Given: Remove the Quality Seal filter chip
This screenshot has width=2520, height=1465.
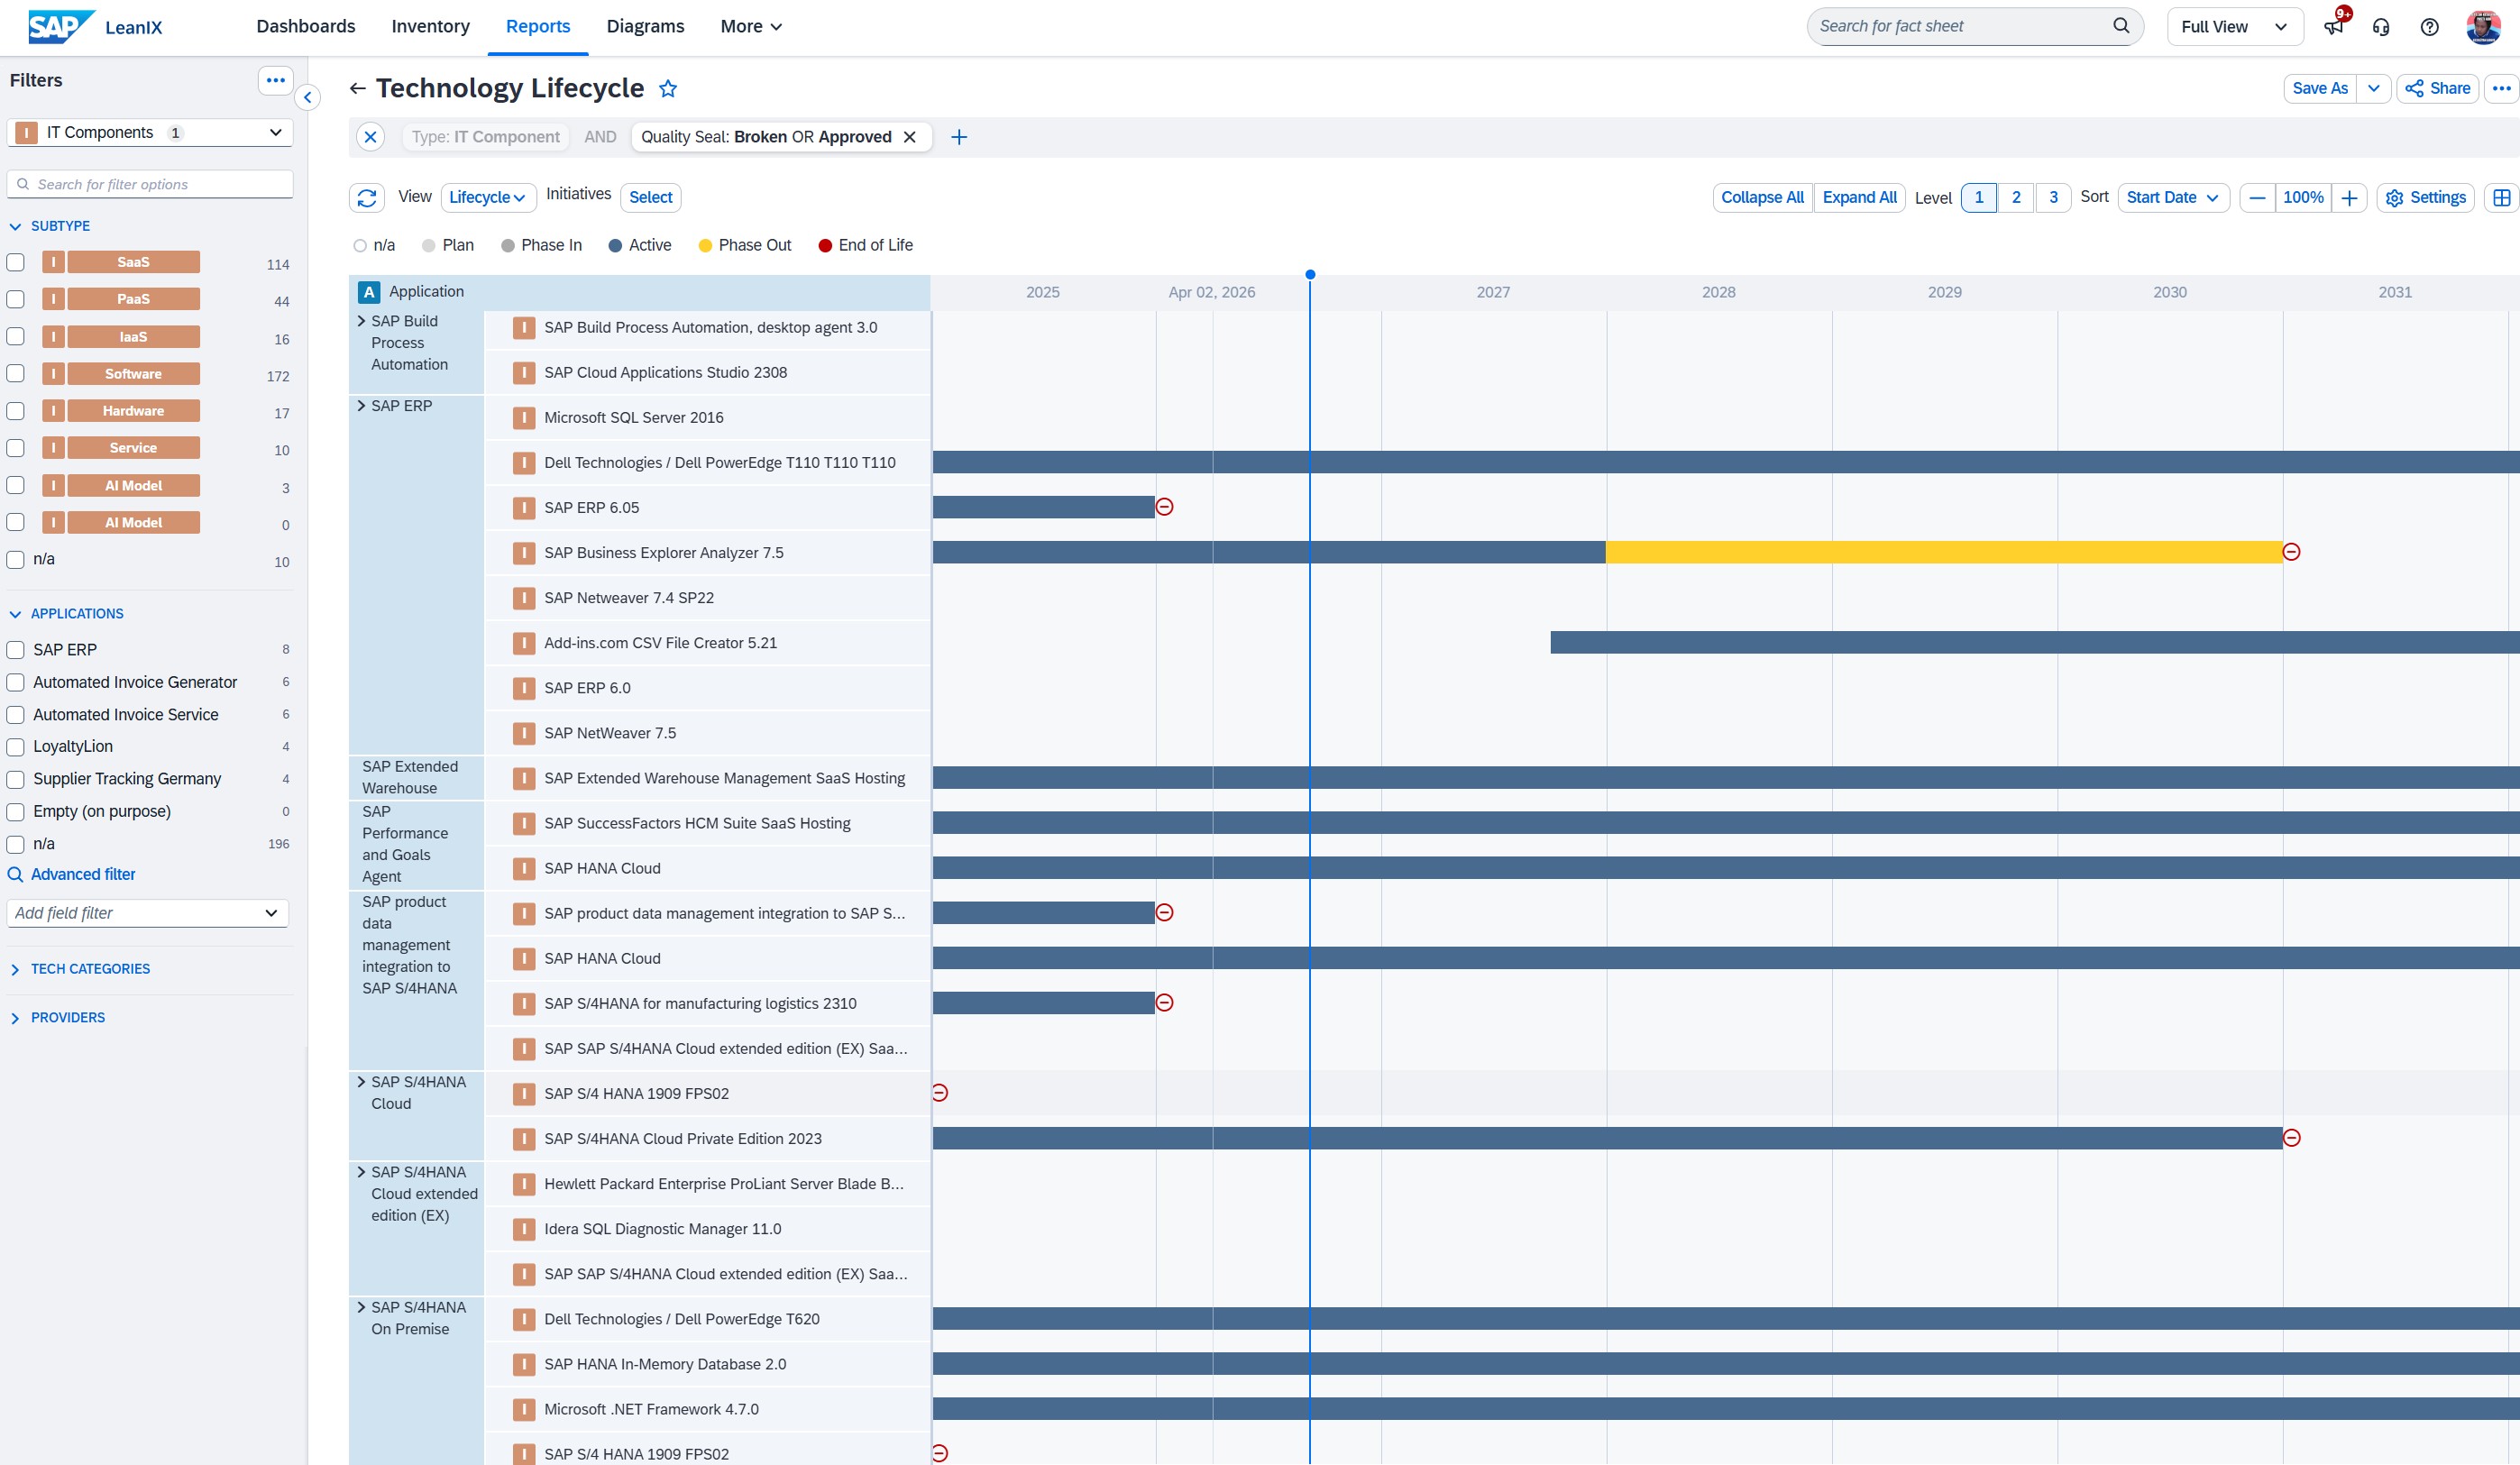Looking at the screenshot, I should (x=910, y=137).
